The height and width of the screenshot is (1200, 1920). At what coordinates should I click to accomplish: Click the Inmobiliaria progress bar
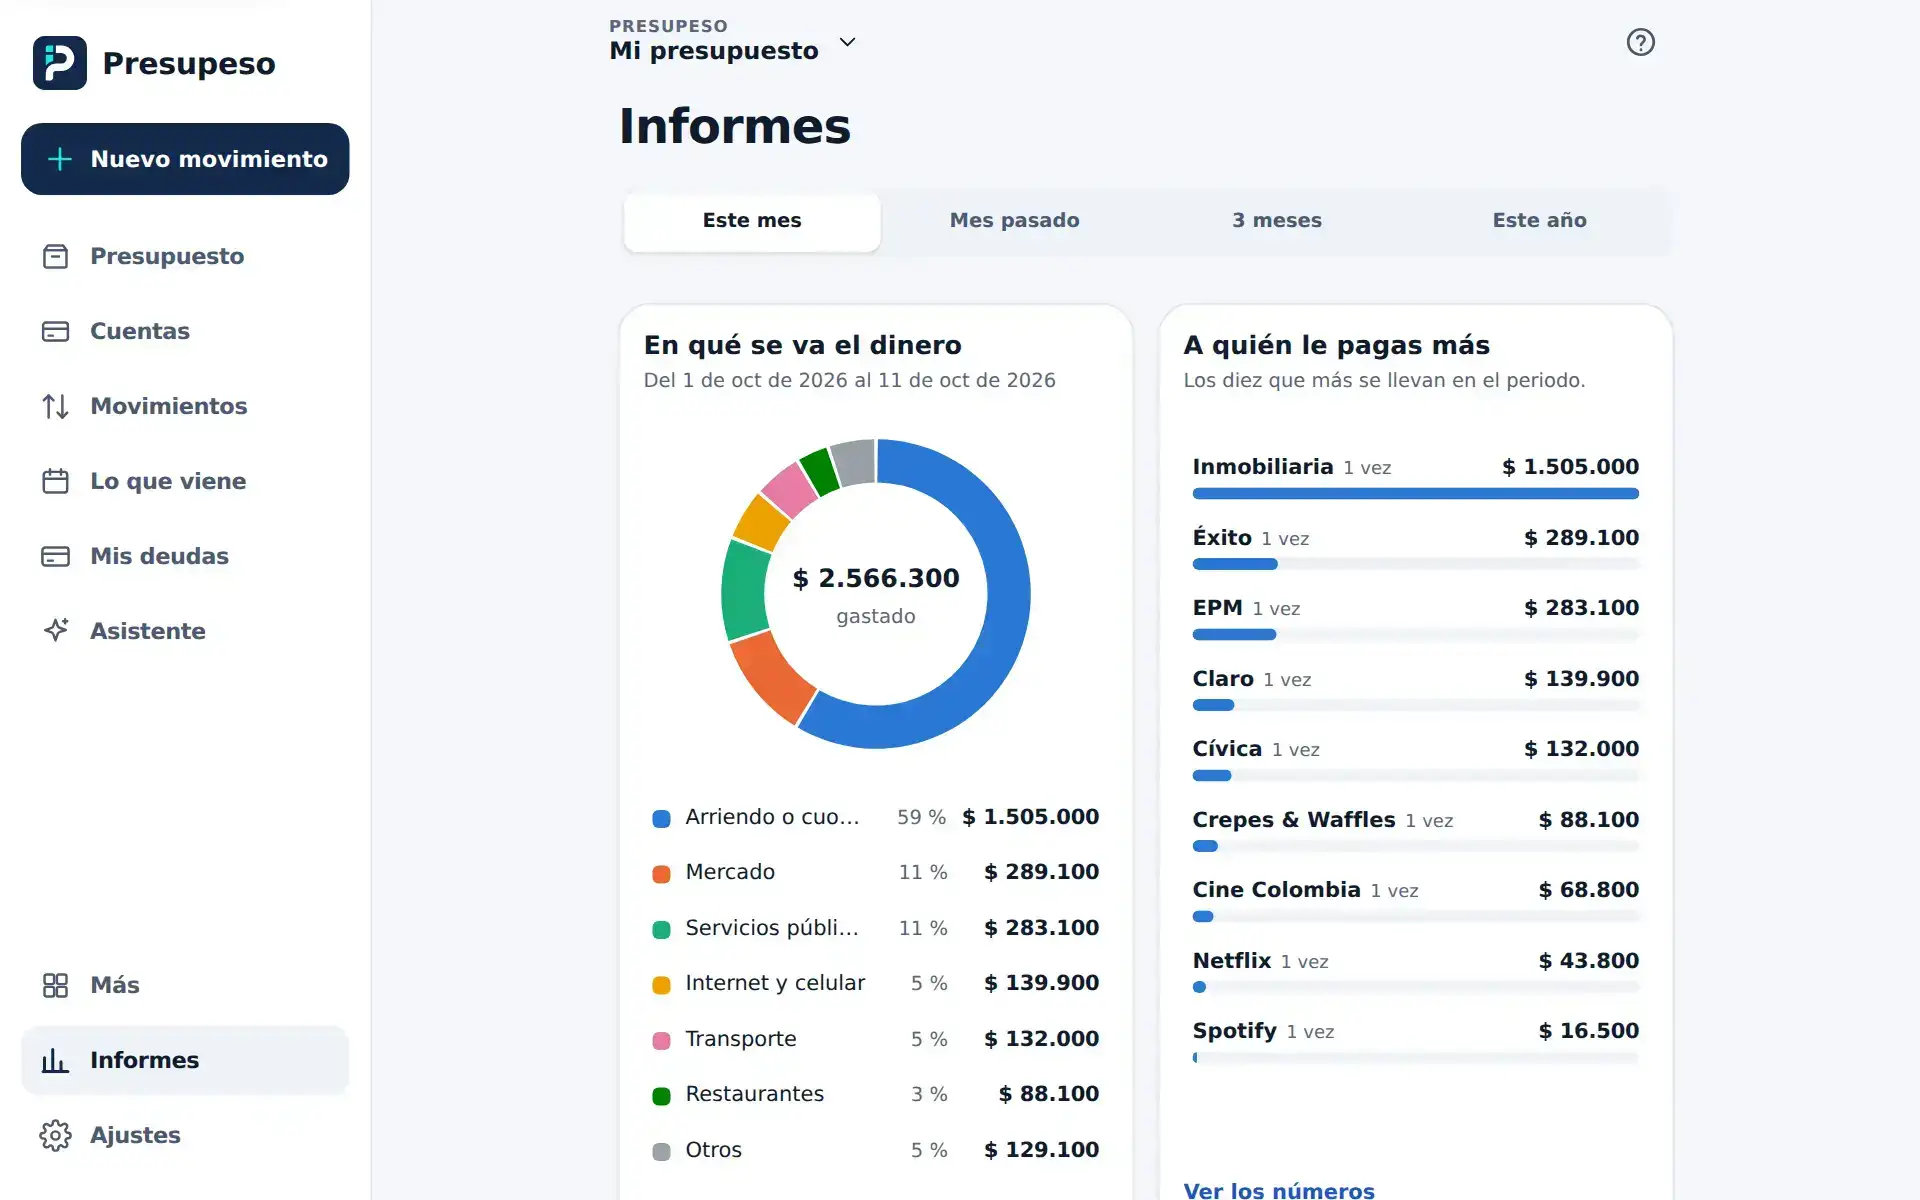(x=1415, y=493)
